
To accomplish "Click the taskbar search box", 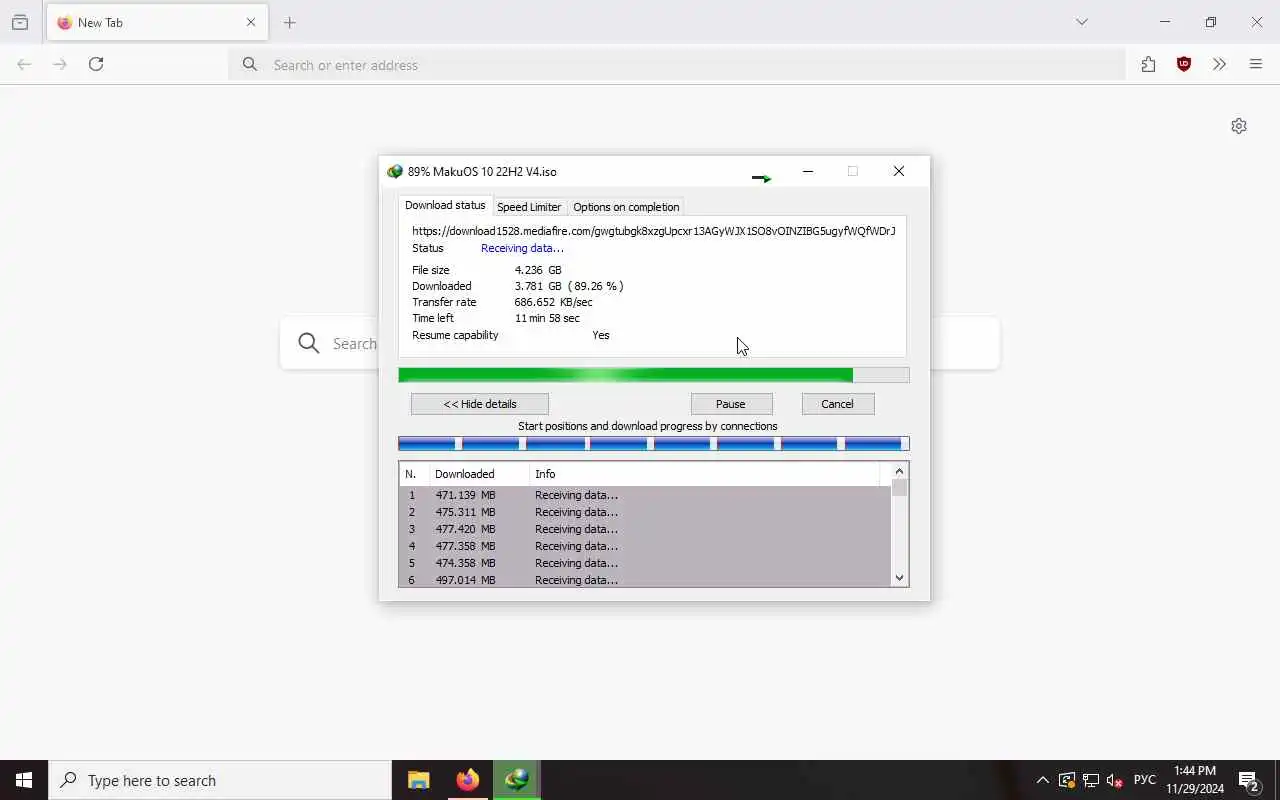I will point(220,780).
